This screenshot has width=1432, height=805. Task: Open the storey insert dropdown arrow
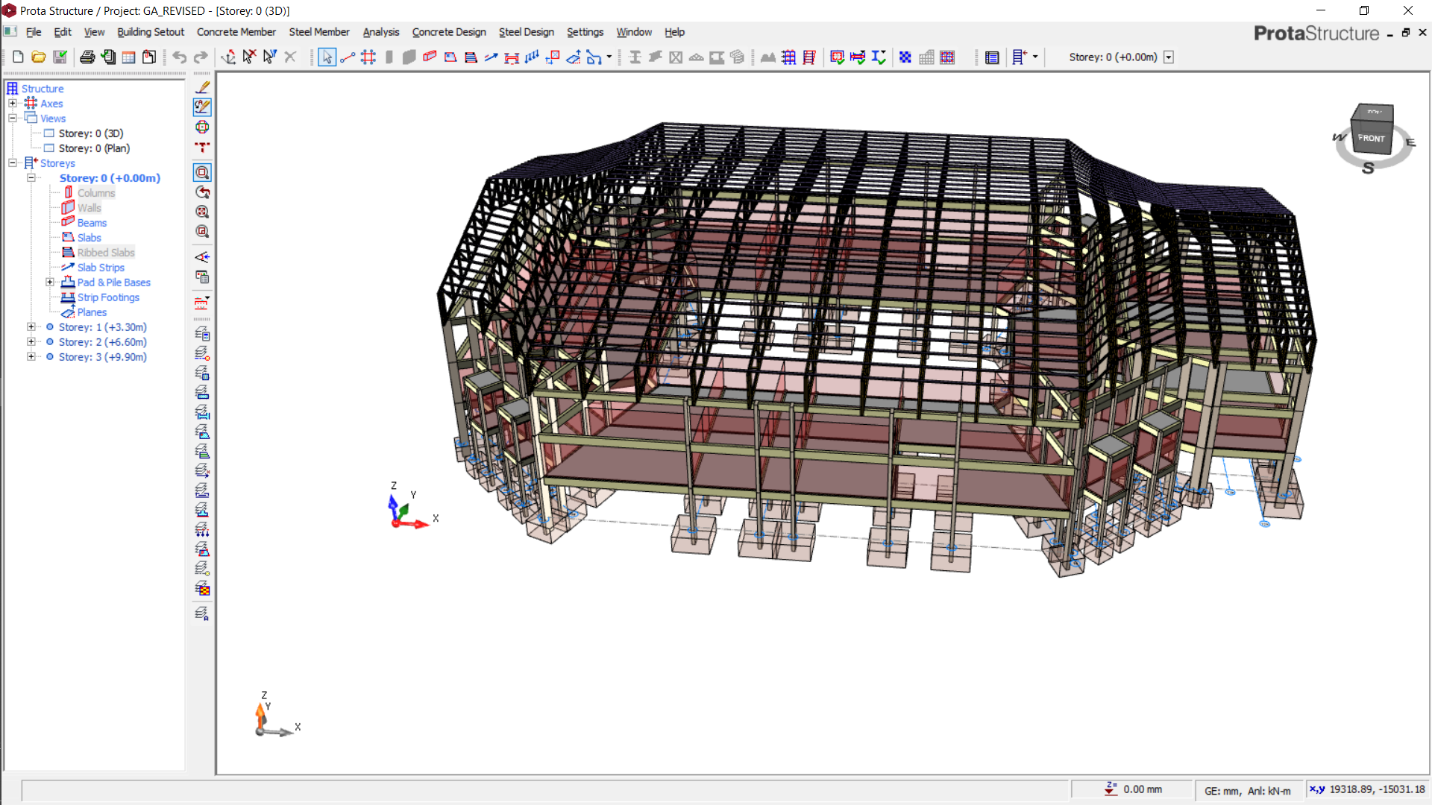point(1035,57)
